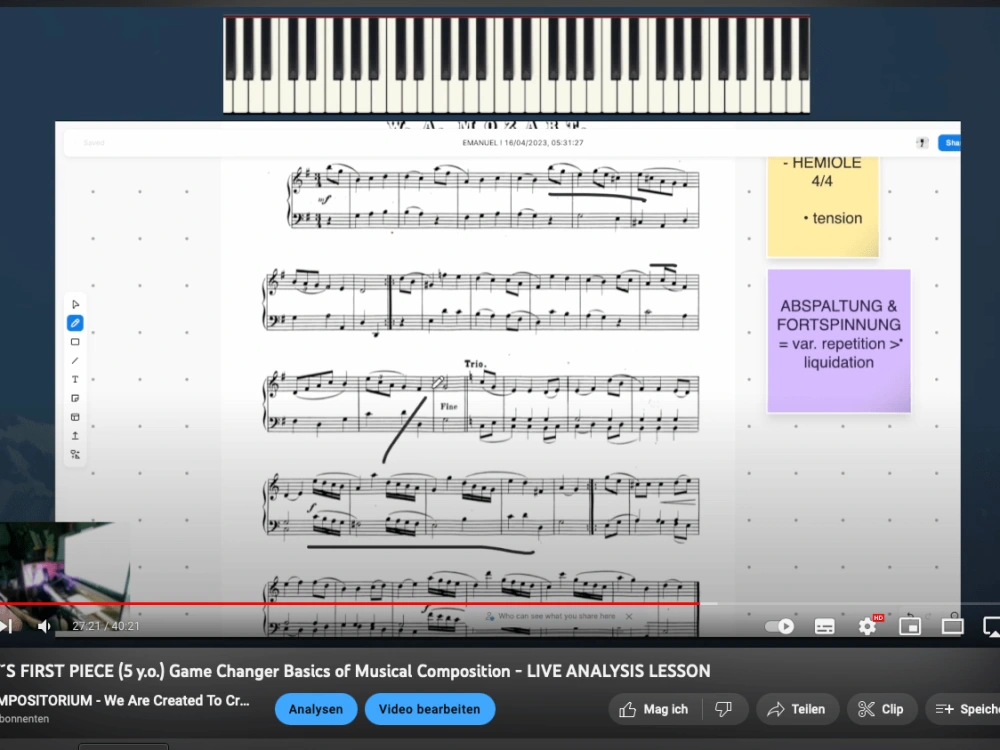Click the Video bearbeiten button

click(430, 709)
